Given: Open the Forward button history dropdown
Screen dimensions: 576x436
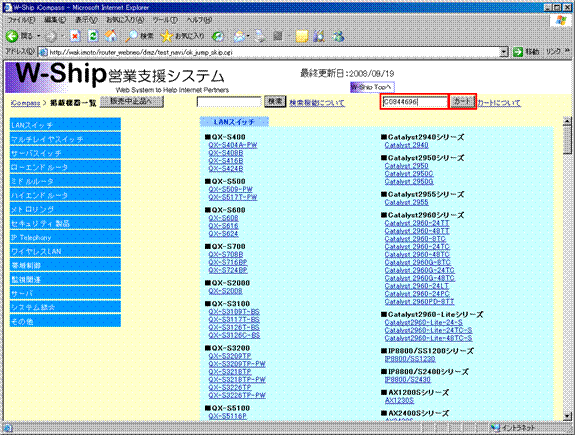Looking at the screenshot, I should point(63,36).
